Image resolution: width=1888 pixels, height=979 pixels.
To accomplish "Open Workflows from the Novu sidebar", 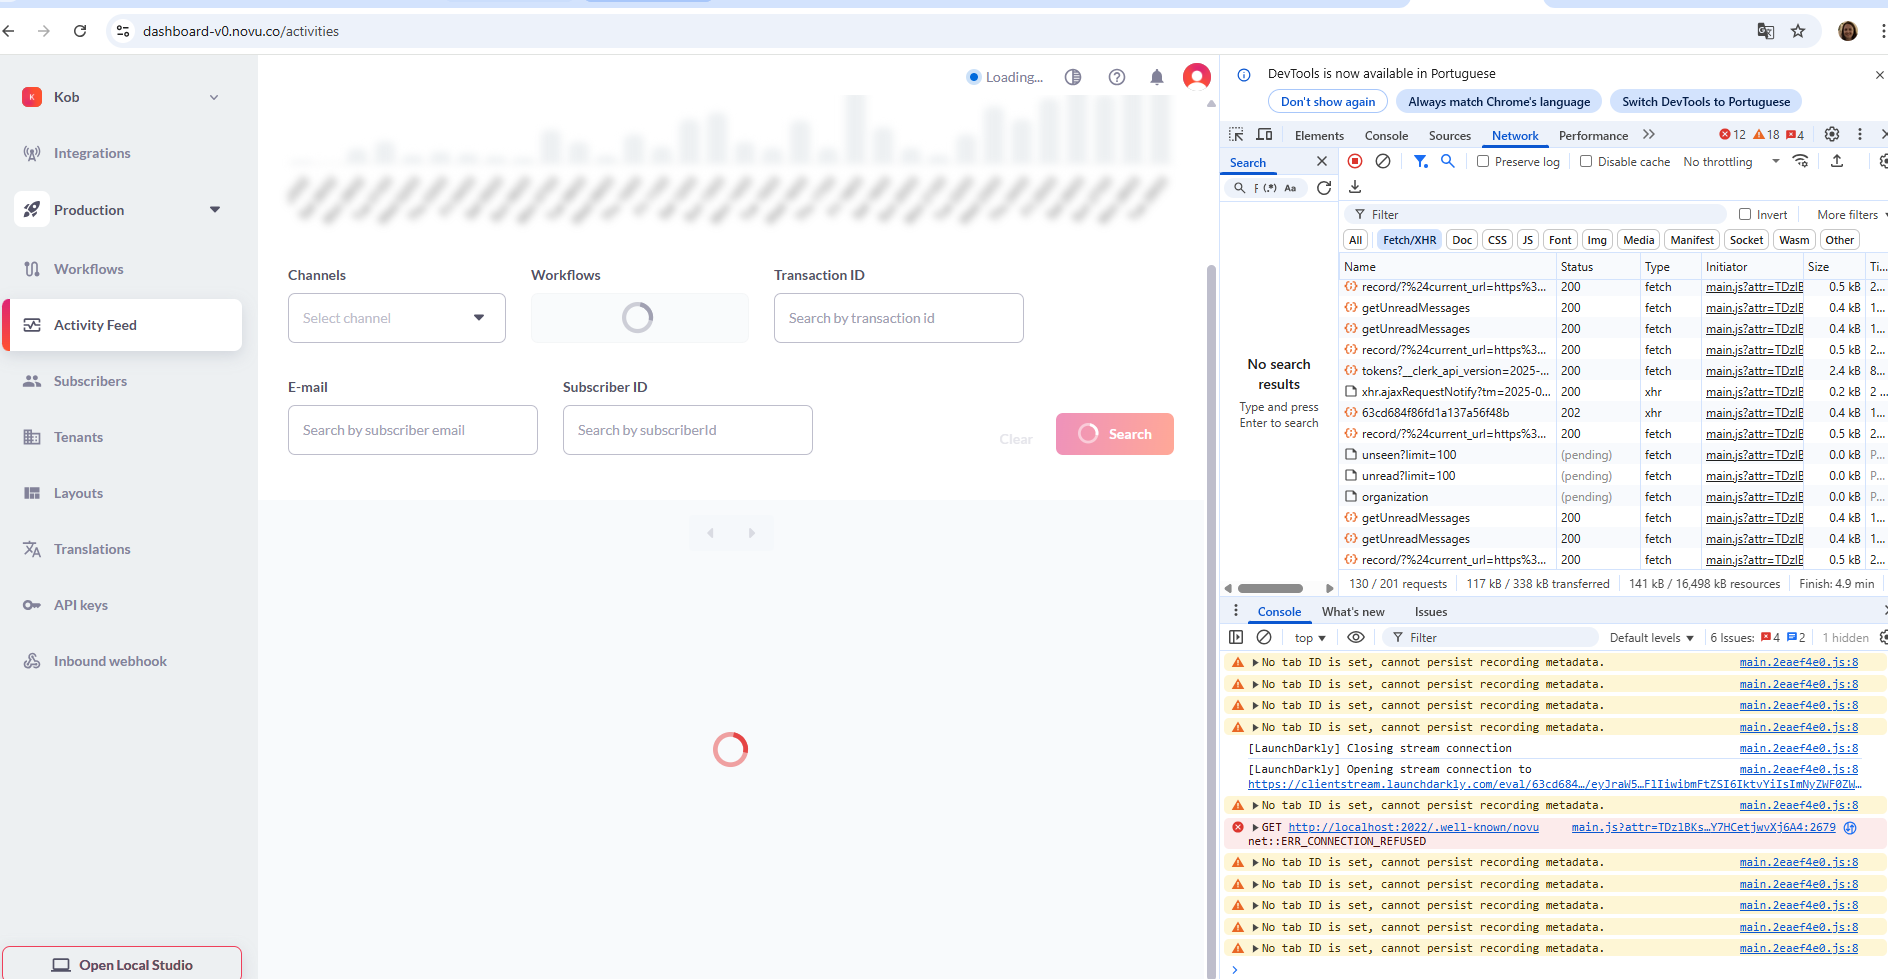I will click(x=89, y=269).
